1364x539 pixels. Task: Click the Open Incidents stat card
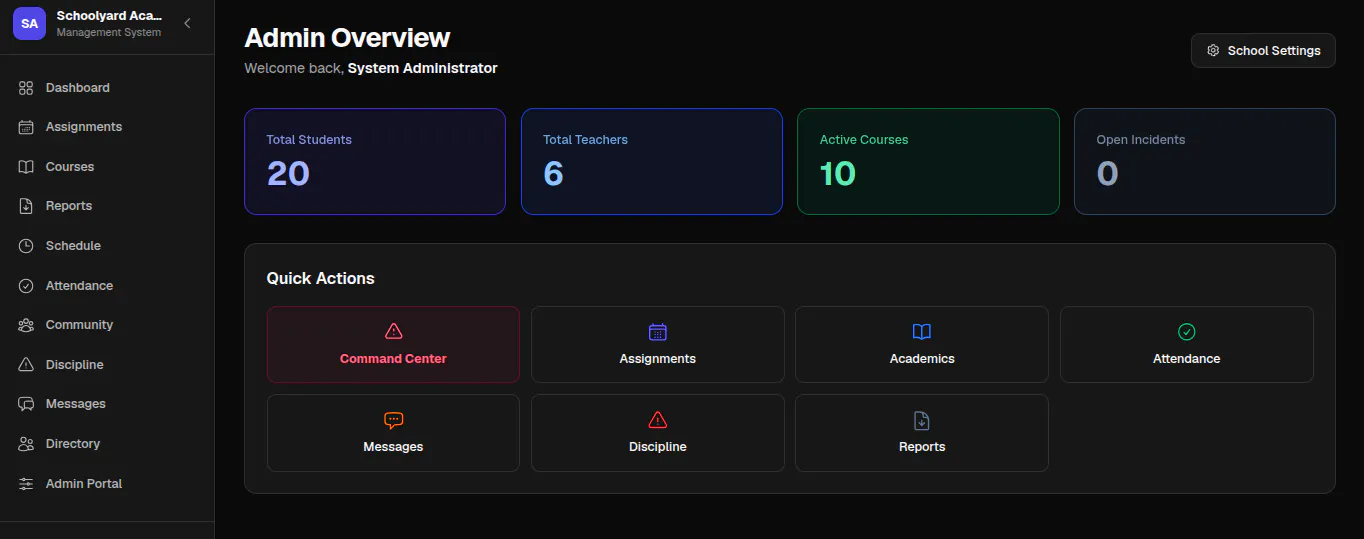click(x=1205, y=161)
